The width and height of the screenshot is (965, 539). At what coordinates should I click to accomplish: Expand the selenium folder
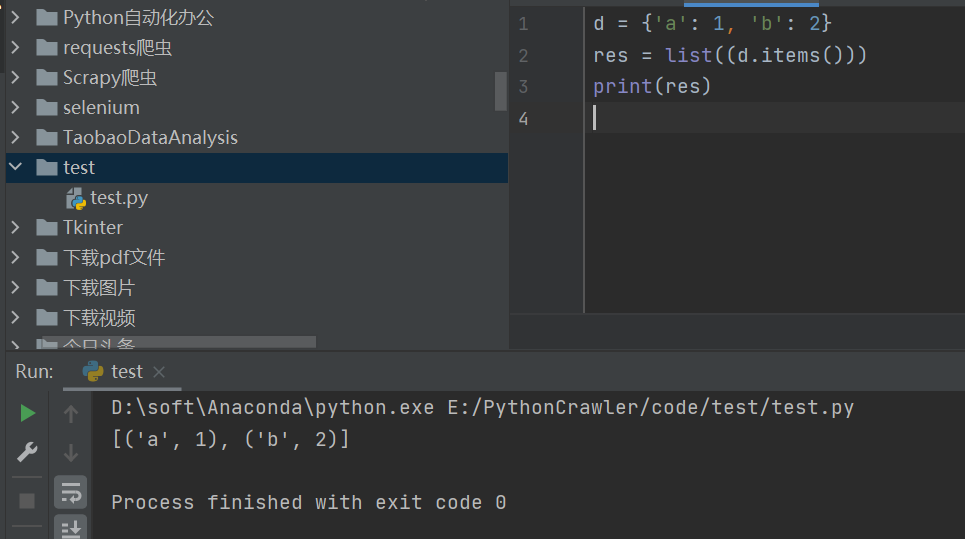point(15,107)
